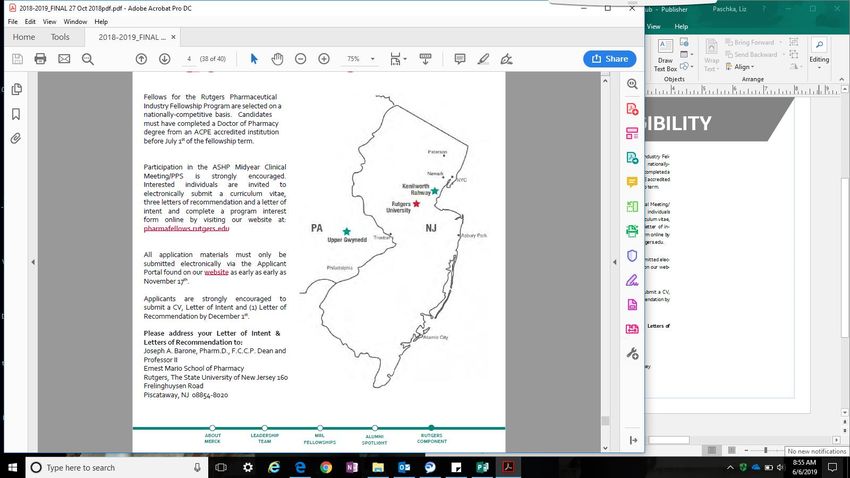Open the Protect shield tool
850x478 pixels.
coord(632,256)
